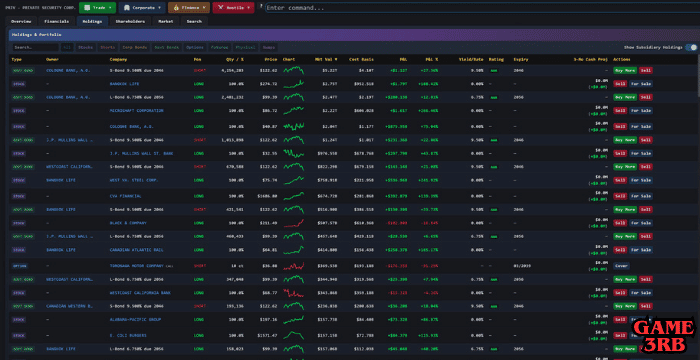Open the Market tab

click(x=166, y=21)
